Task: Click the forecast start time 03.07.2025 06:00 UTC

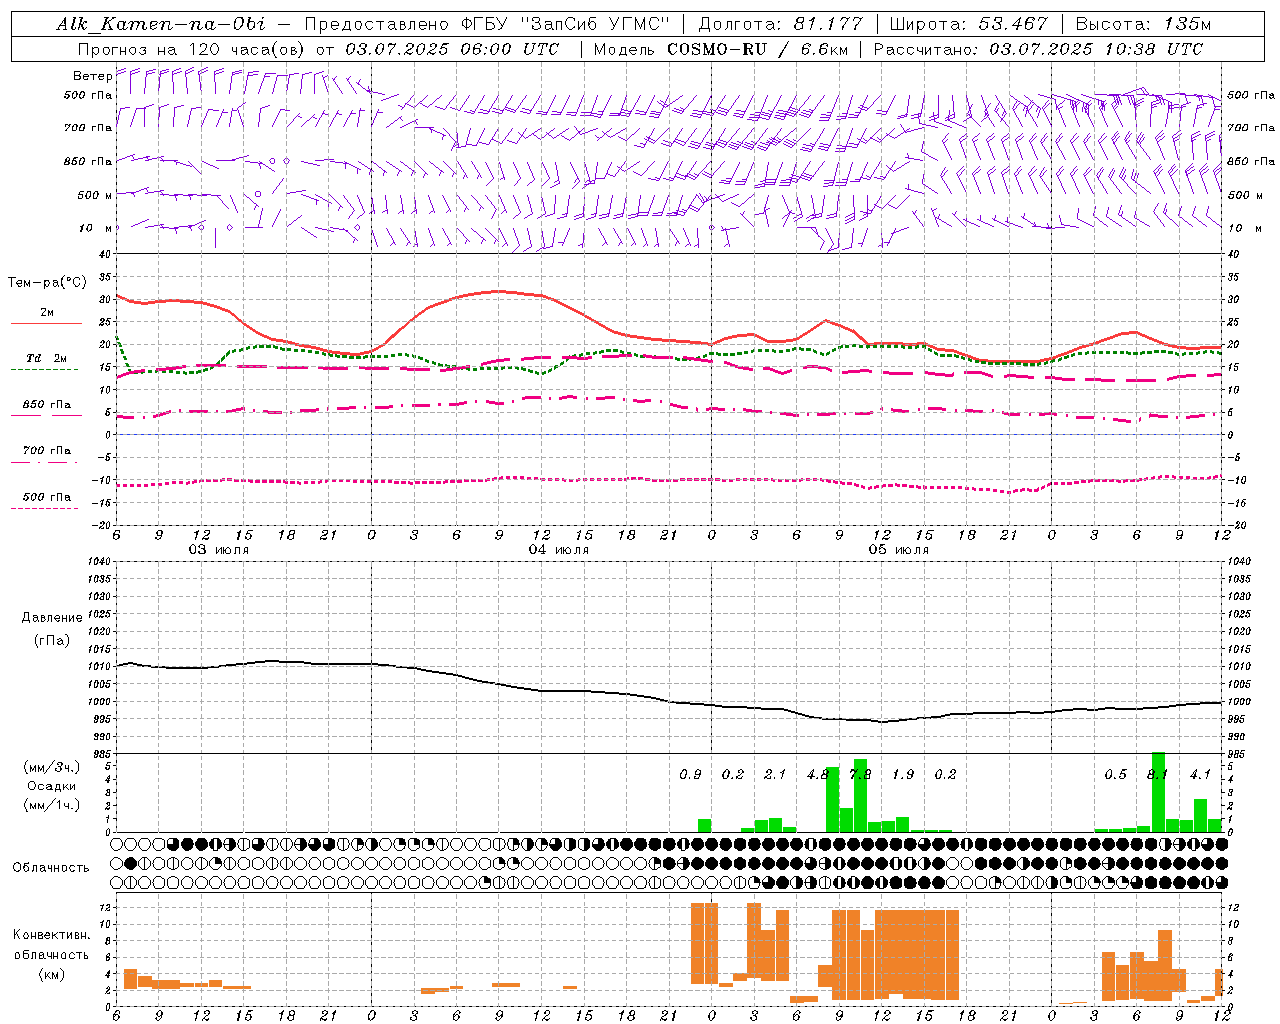Action: coord(452,49)
